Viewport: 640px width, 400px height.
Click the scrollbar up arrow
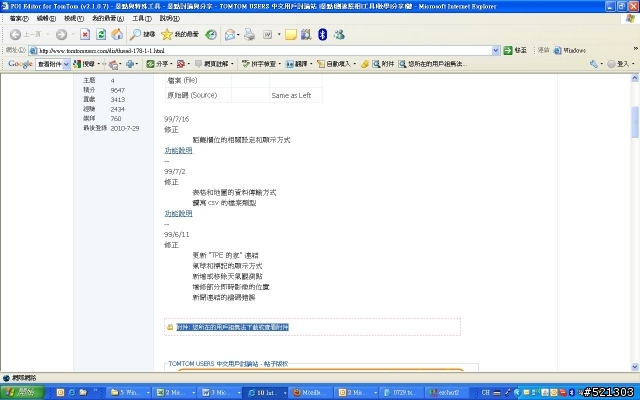click(x=635, y=78)
